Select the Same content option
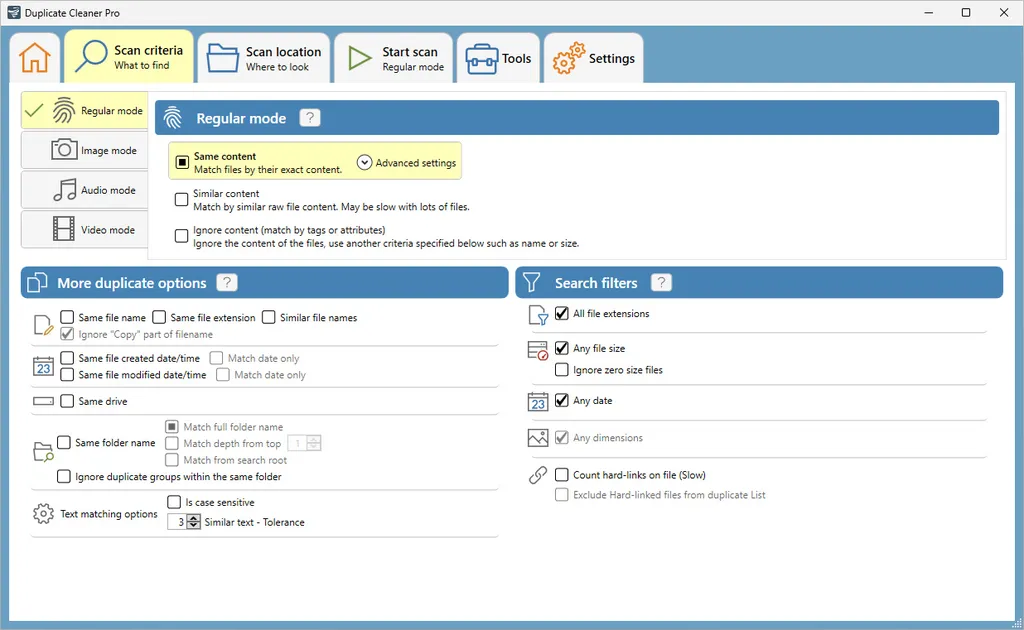Viewport: 1024px width, 630px height. (182, 162)
